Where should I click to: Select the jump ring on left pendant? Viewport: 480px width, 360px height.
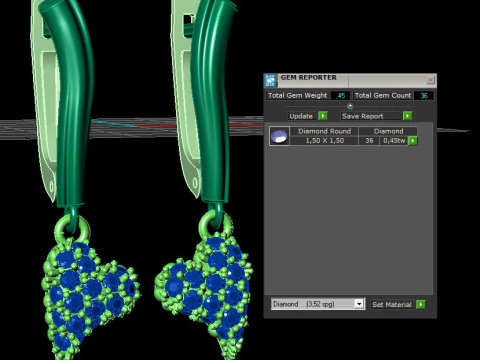(72, 228)
